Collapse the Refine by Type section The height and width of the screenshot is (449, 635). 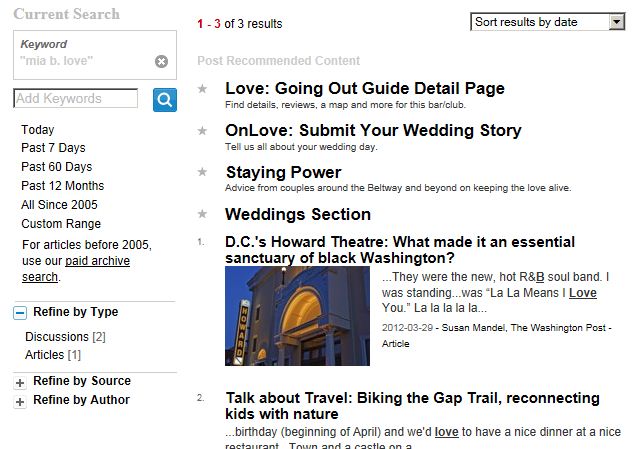(20, 313)
